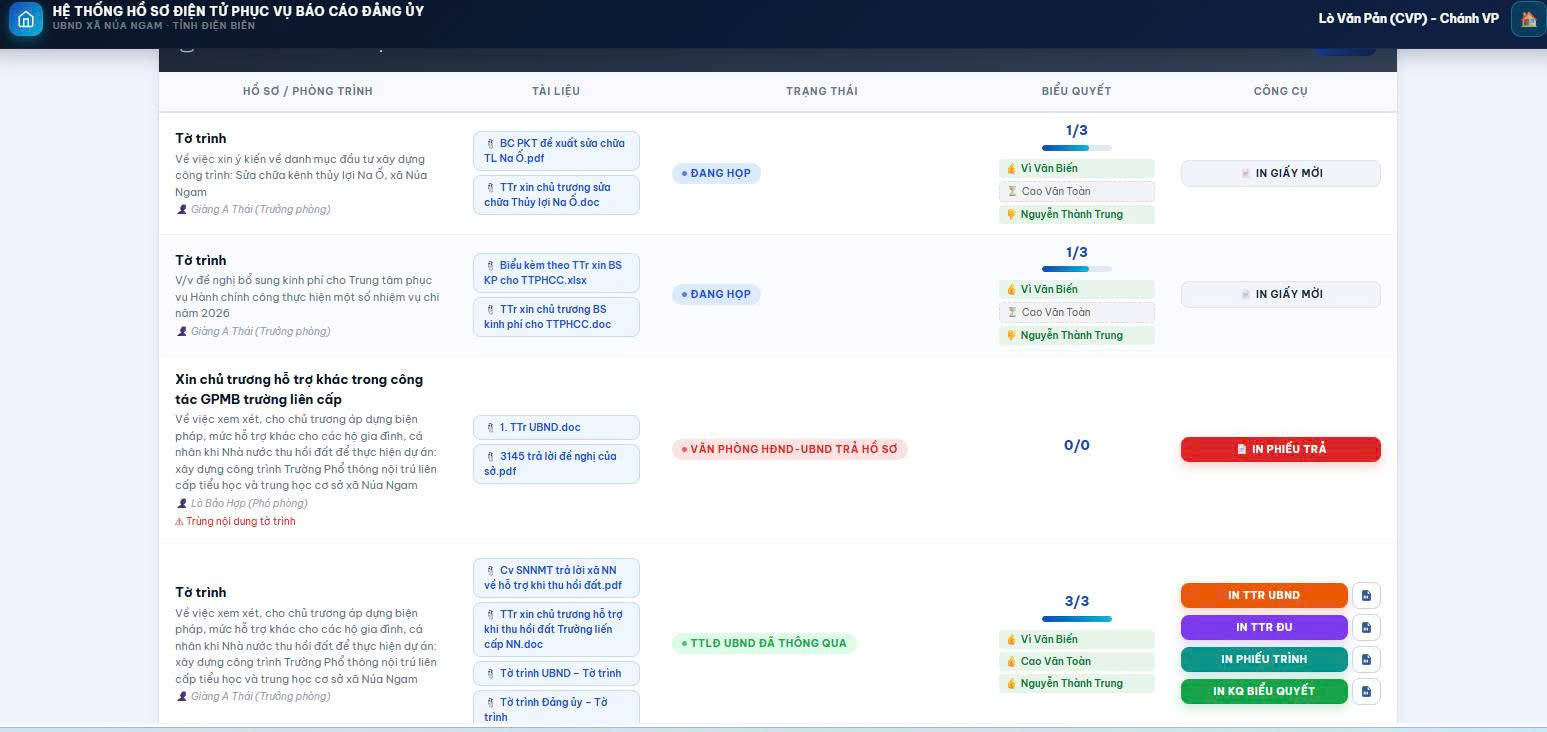Open 3145 trả lời đề nghị của sở.pdf
This screenshot has height=732, width=1547.
coord(556,464)
